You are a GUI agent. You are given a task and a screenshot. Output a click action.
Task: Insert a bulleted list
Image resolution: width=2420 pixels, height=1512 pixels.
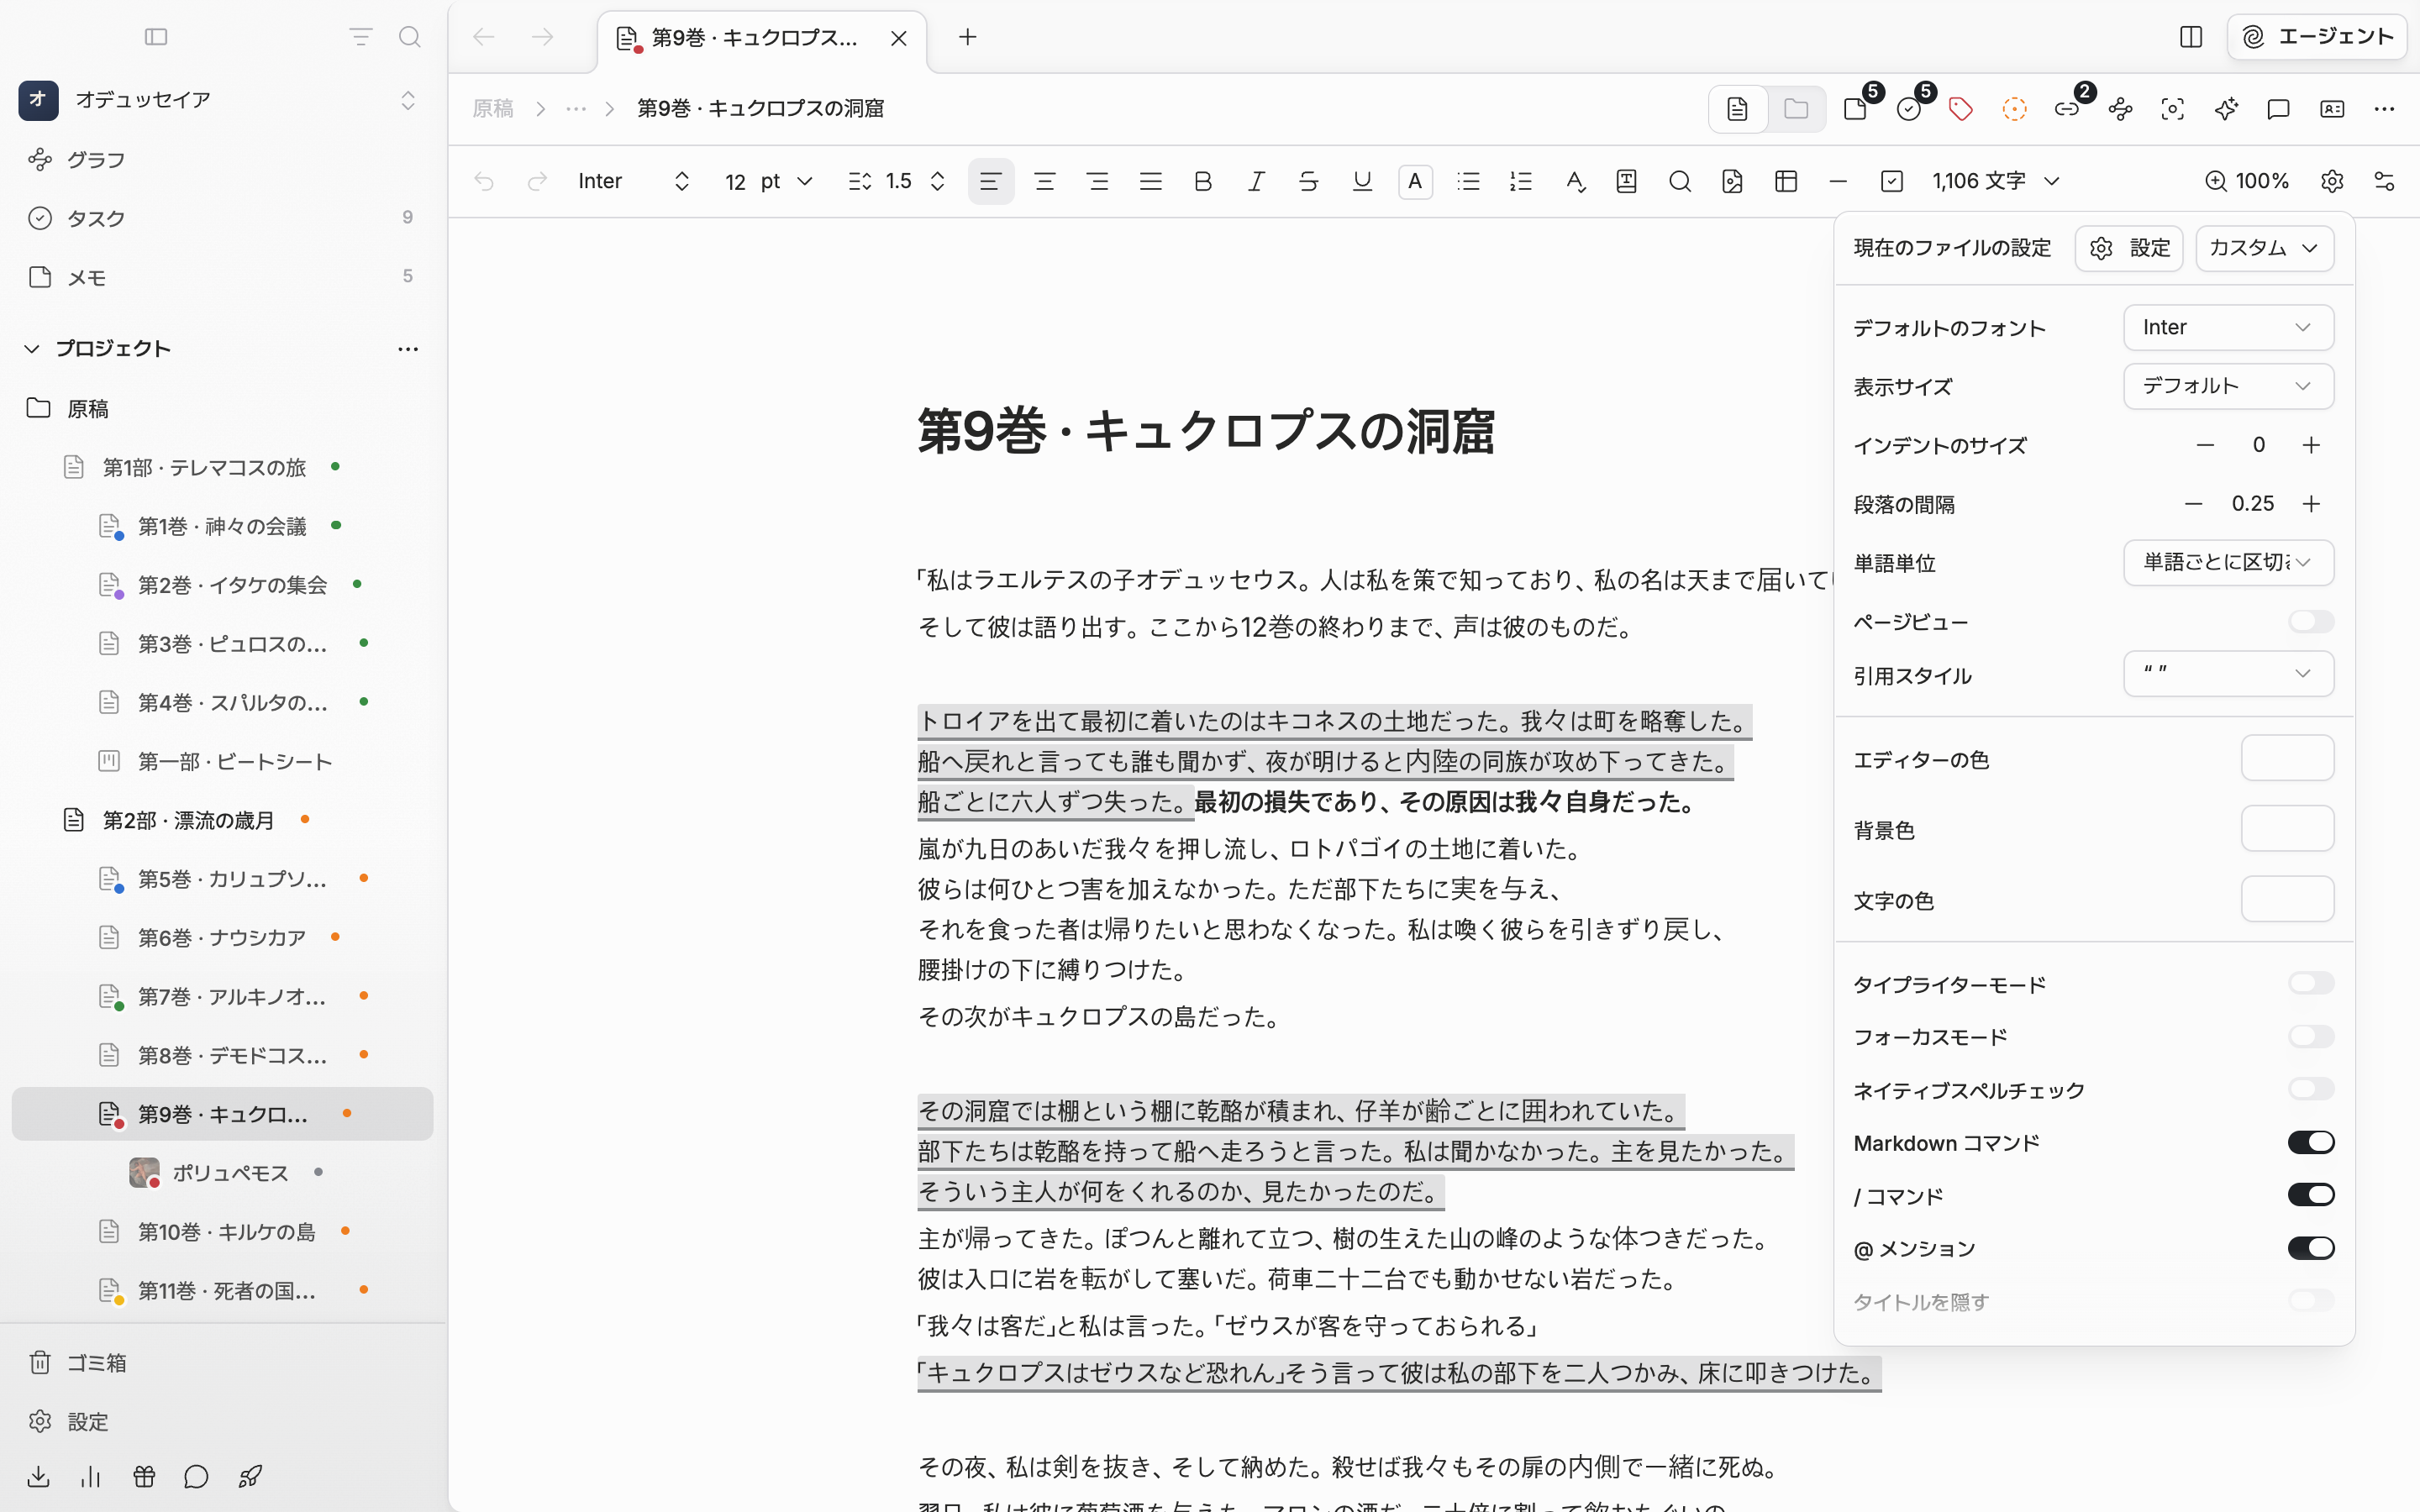click(1468, 181)
